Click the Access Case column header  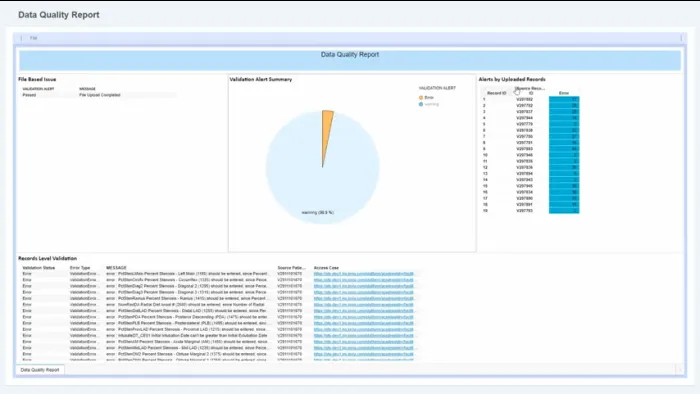(x=326, y=268)
